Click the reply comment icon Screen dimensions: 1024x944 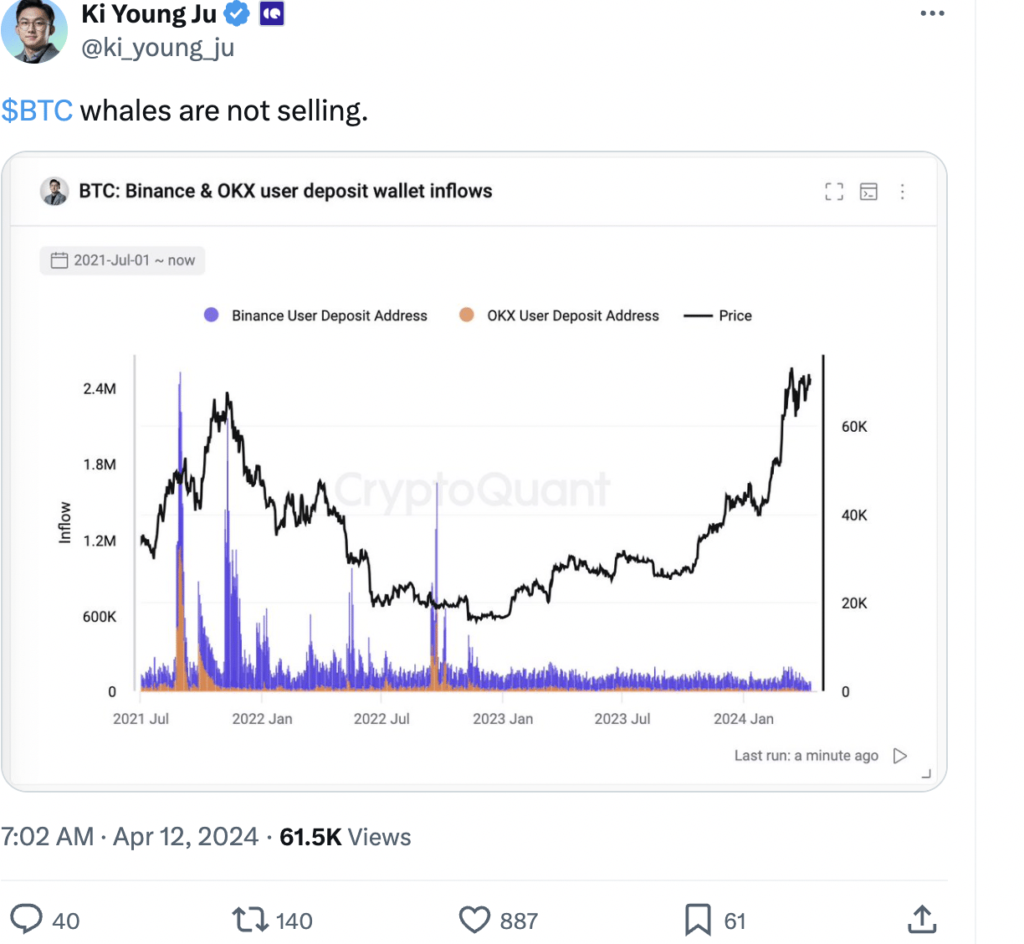[27, 919]
